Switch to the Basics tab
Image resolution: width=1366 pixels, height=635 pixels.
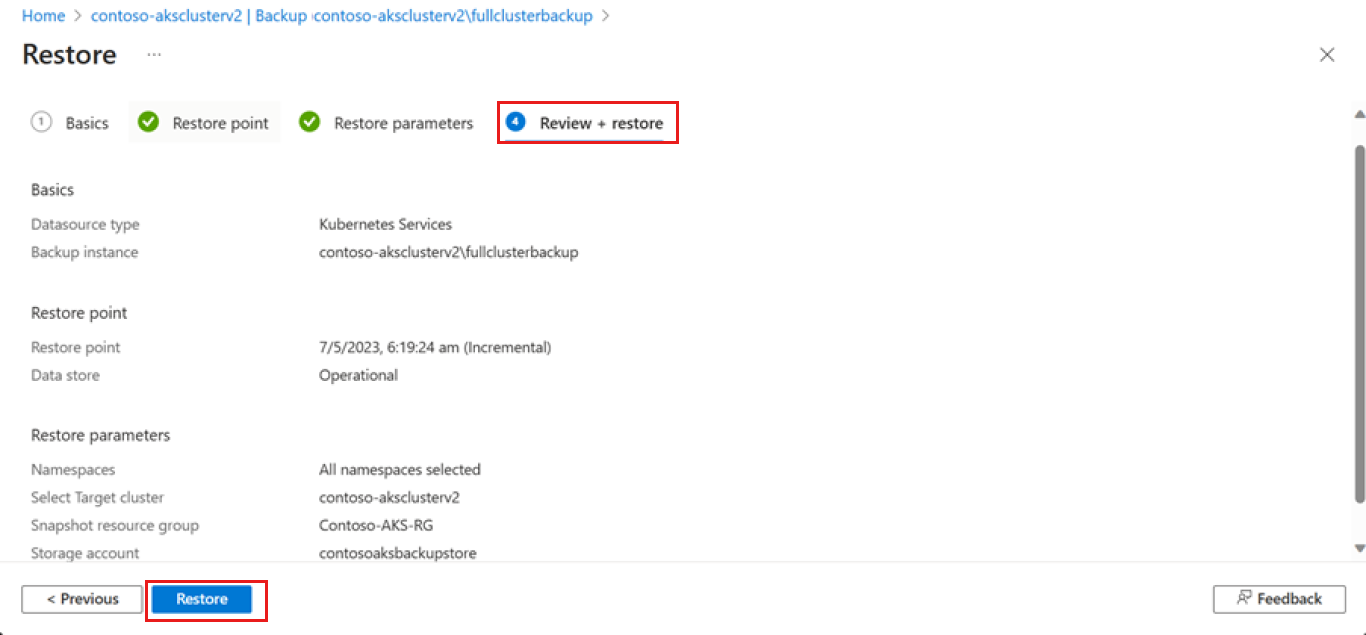tap(87, 123)
